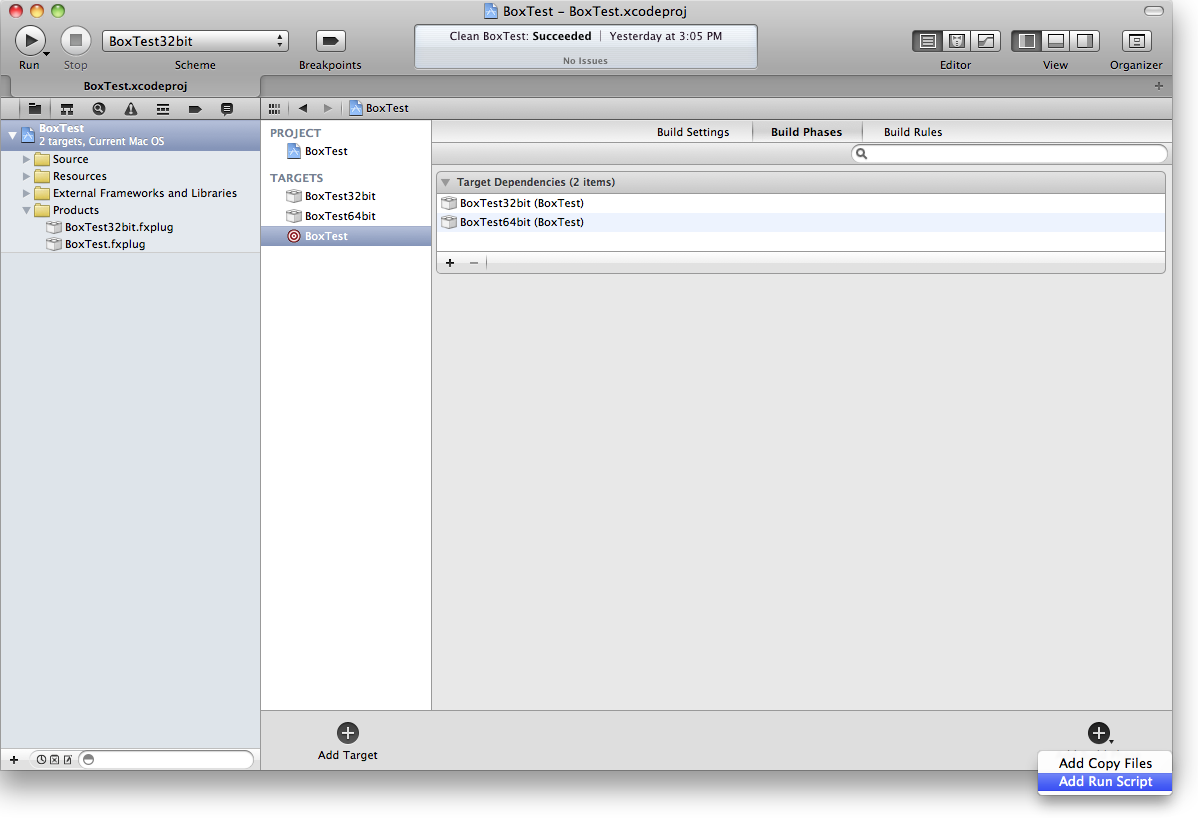The width and height of the screenshot is (1198, 830).
Task: Open the Issue navigator warning icon
Action: (130, 109)
